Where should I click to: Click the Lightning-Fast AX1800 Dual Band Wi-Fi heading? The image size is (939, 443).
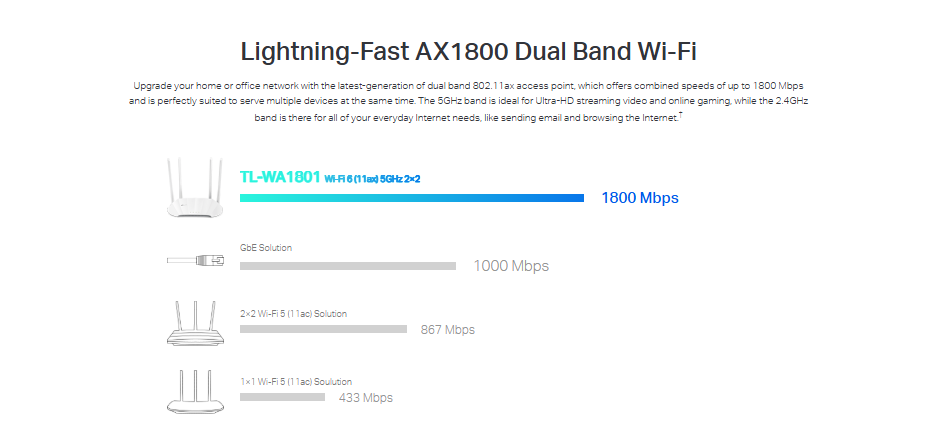coord(469,52)
